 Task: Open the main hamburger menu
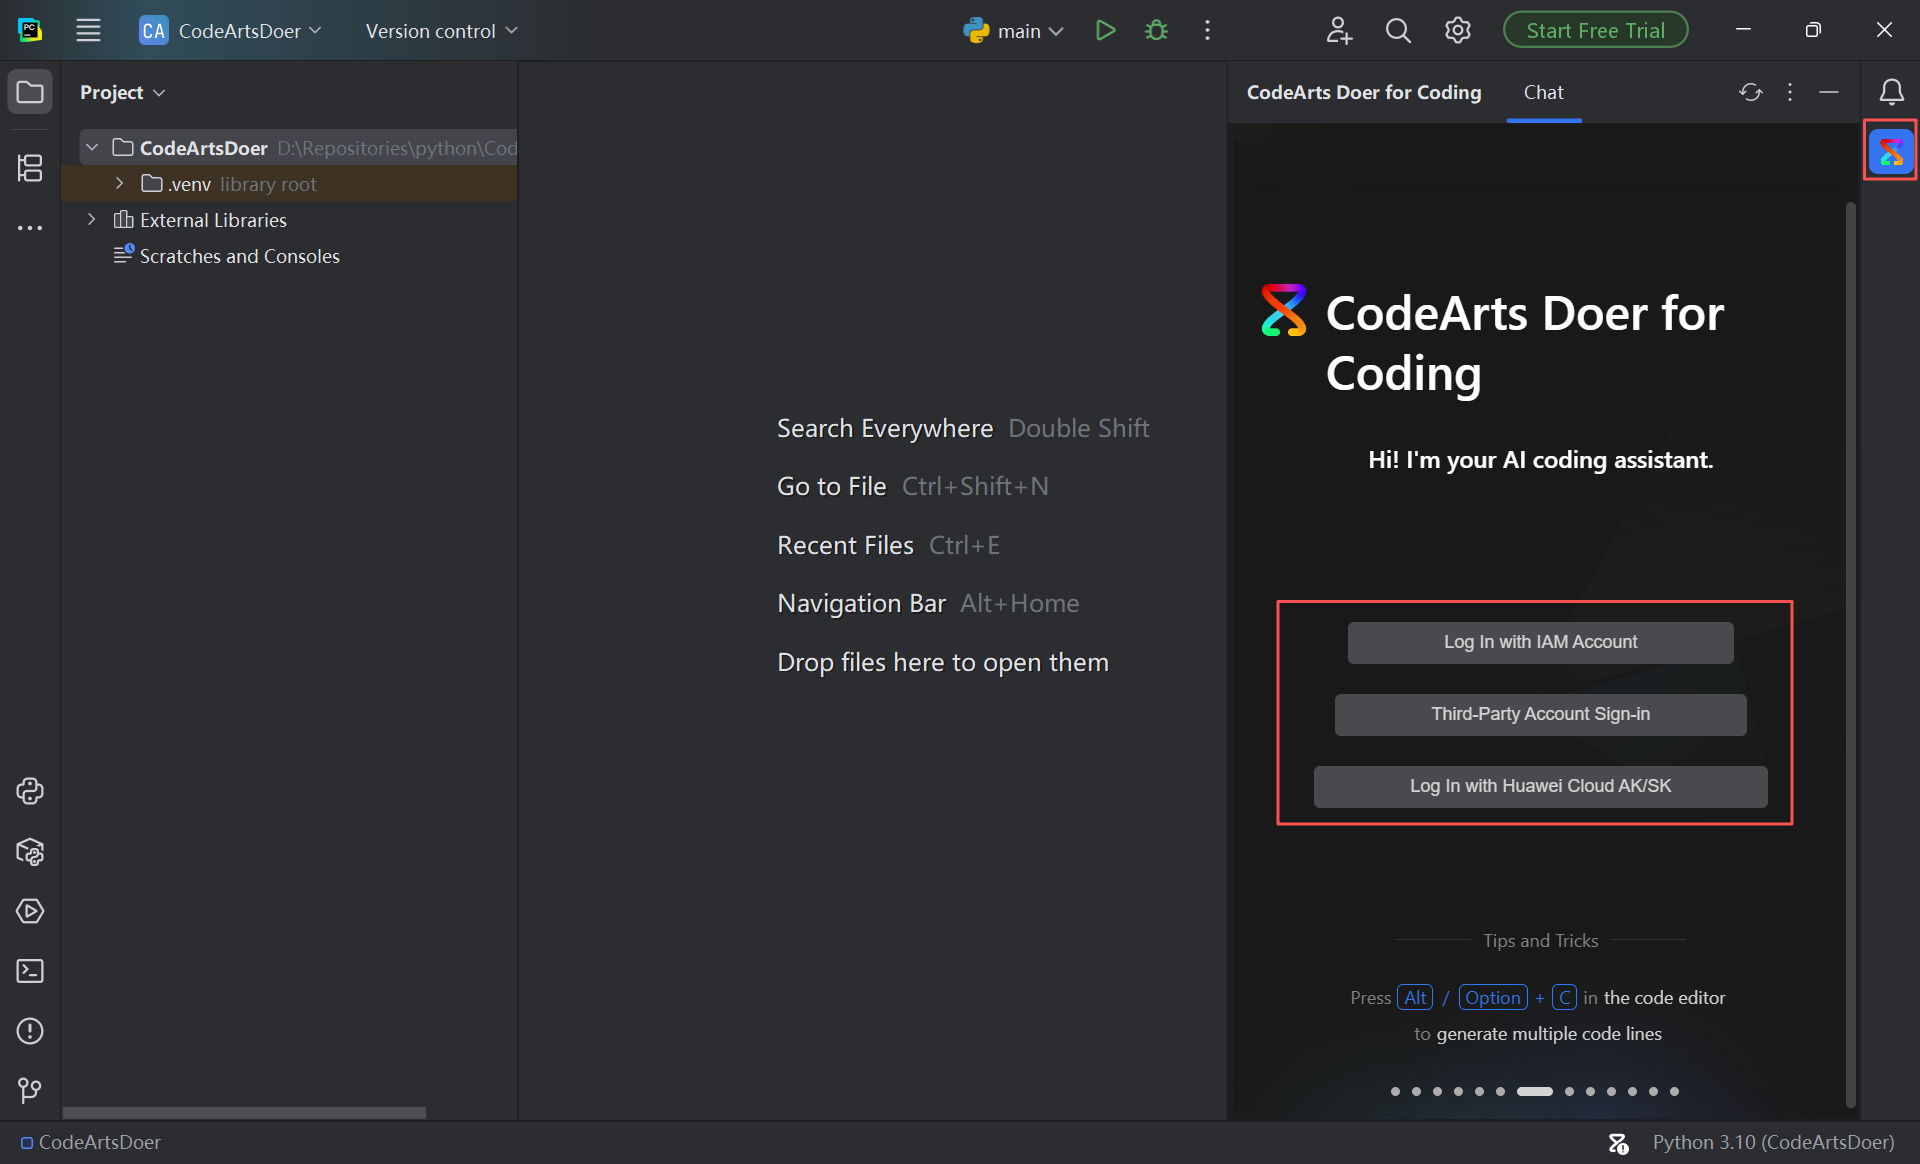(88, 31)
